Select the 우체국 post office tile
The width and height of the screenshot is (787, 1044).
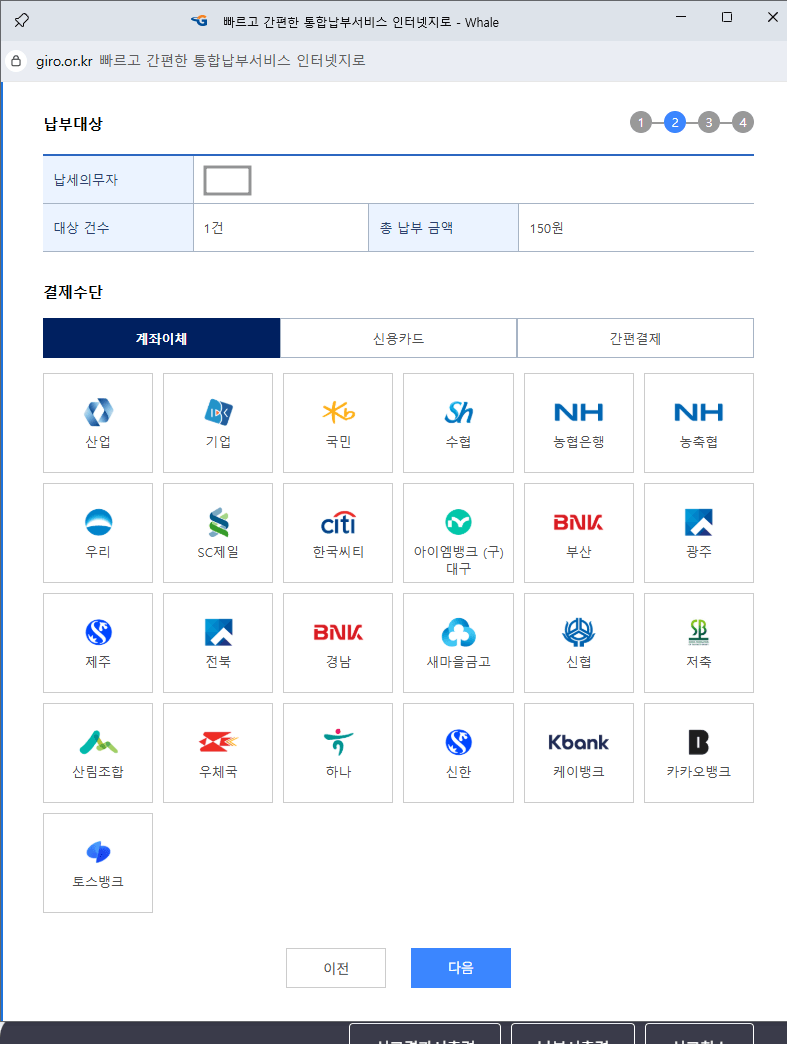pos(218,752)
